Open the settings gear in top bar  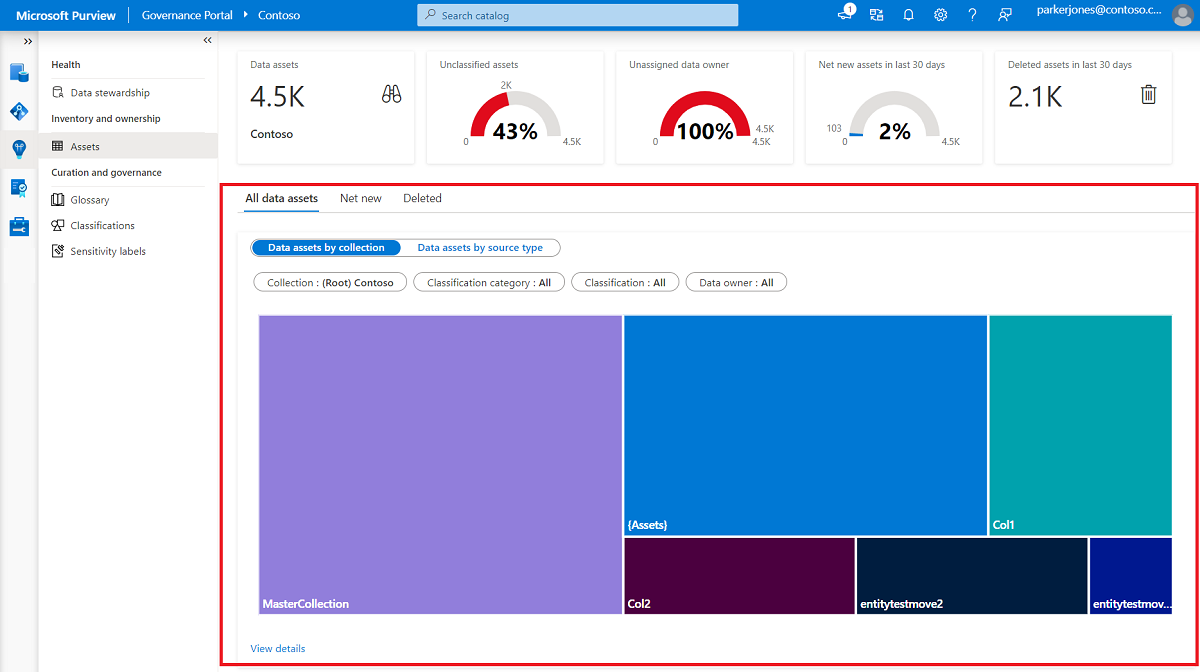click(940, 15)
